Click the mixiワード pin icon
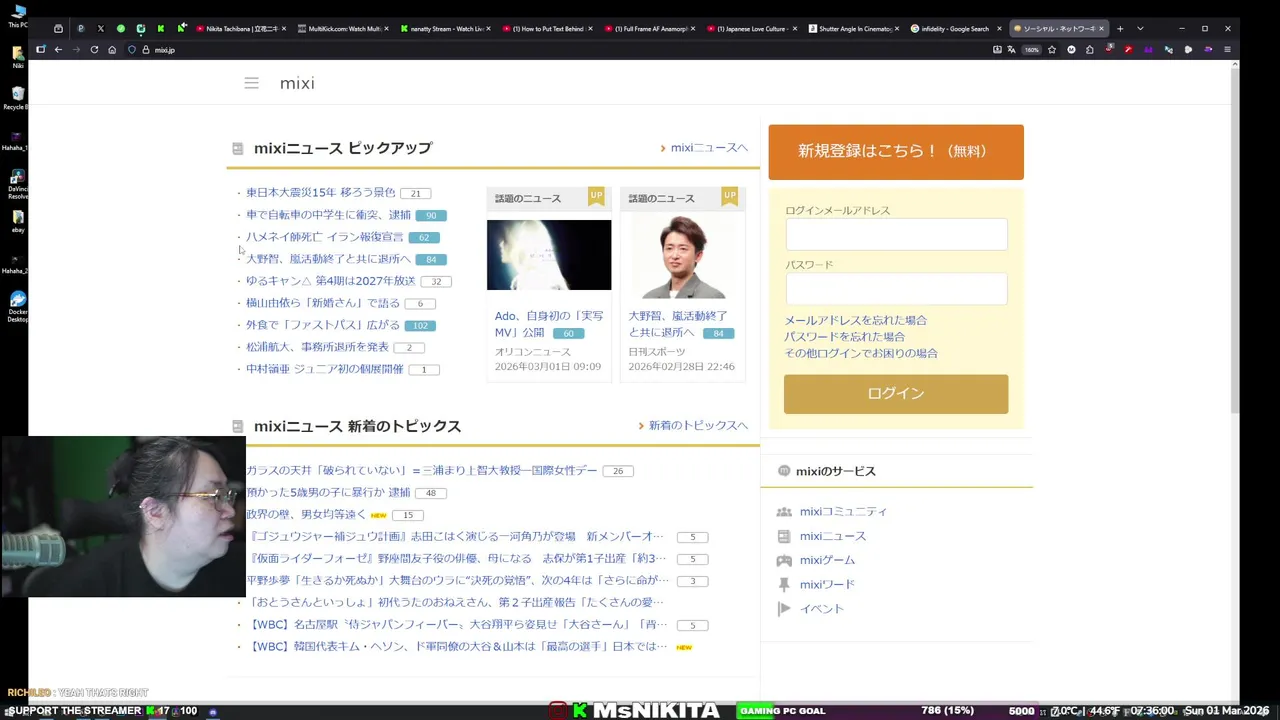1280x720 pixels. point(784,584)
